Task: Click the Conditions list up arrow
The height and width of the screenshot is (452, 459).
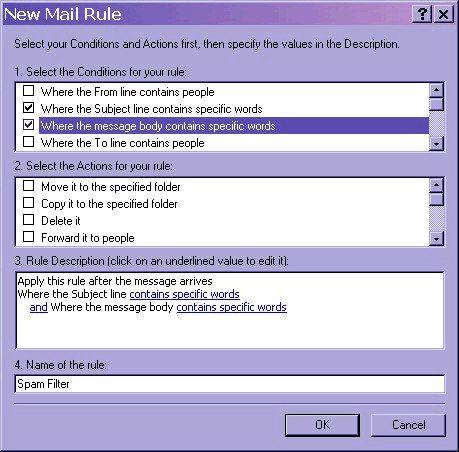Action: pyautogui.click(x=436, y=90)
